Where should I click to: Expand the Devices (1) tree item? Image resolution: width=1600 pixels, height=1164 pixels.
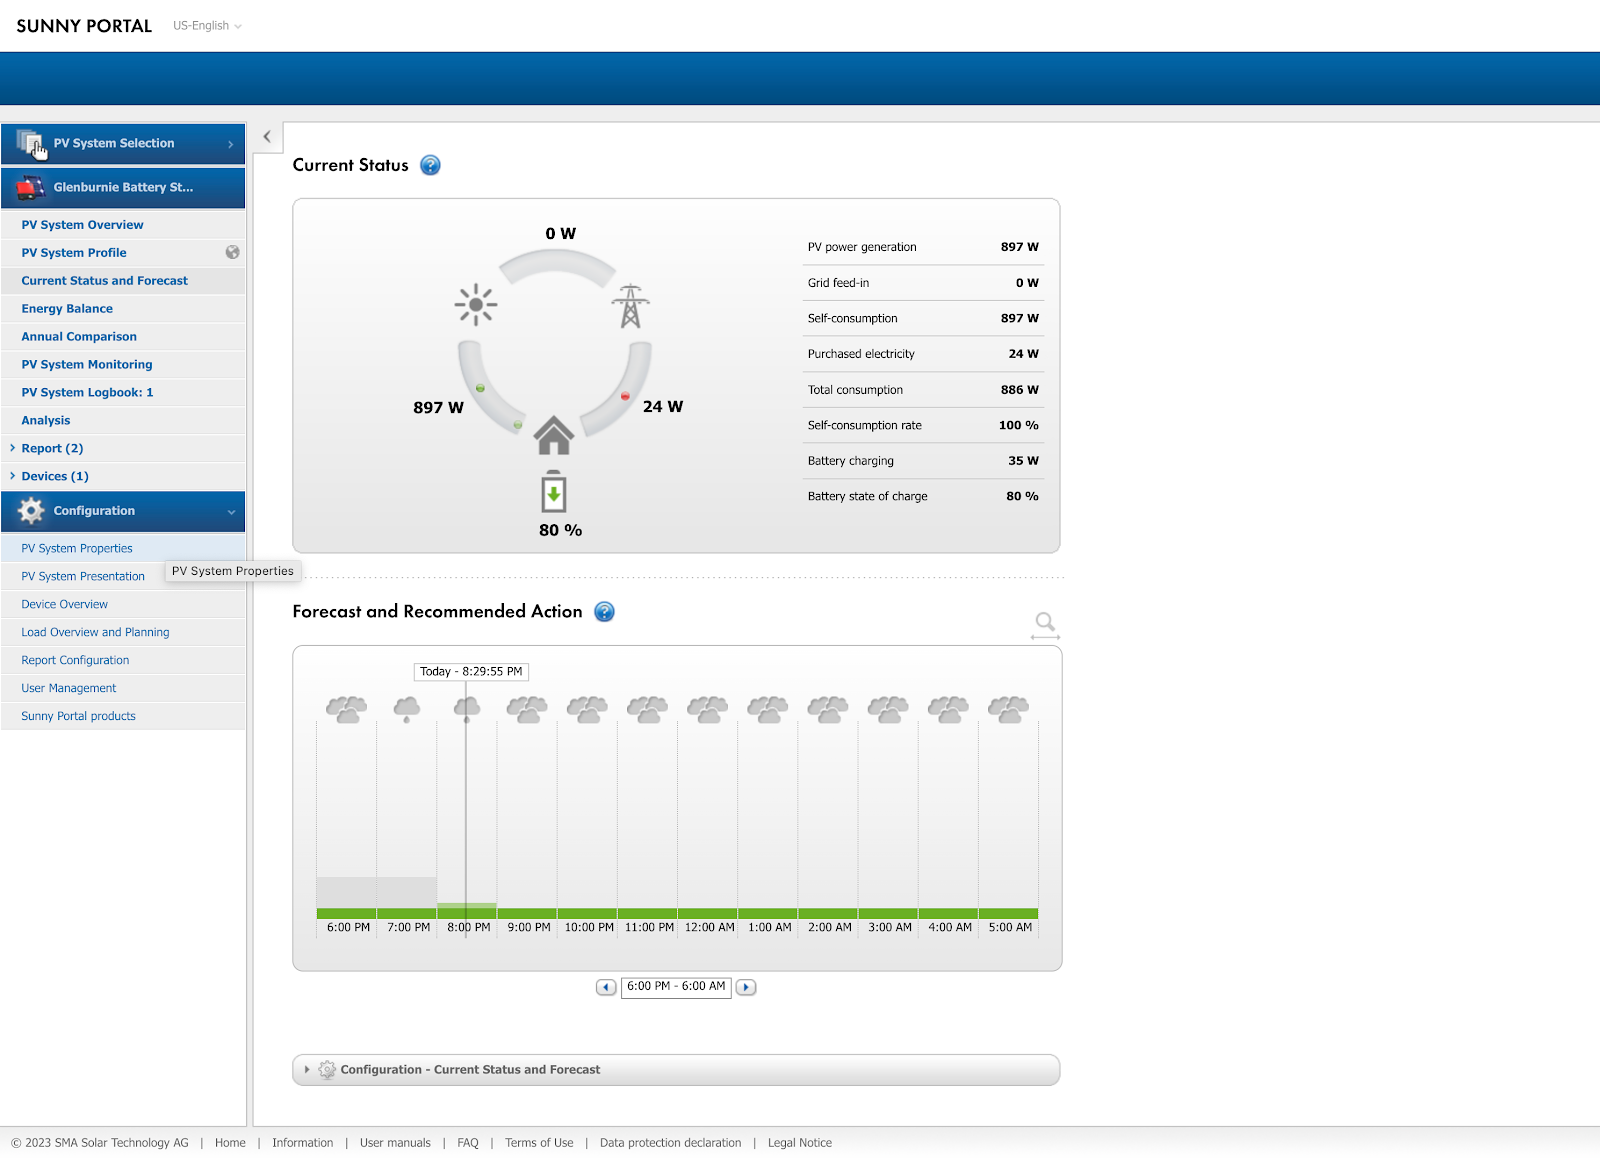12,476
